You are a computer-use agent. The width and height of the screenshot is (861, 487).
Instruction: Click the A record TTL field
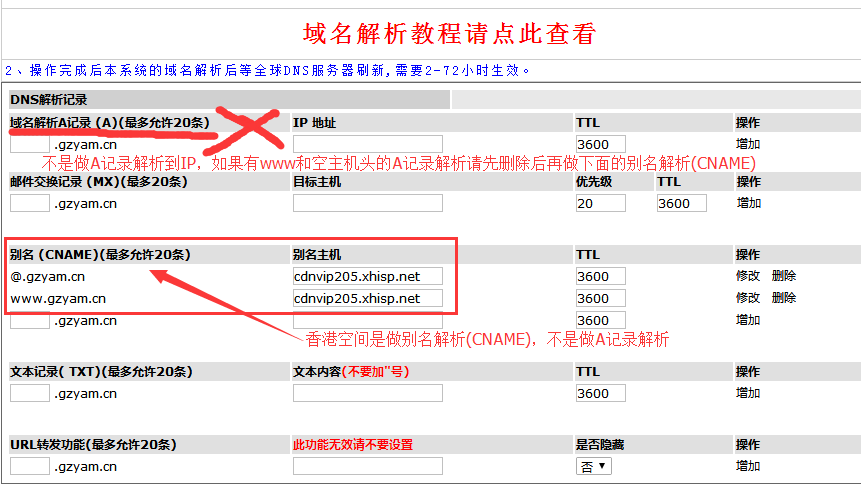(600, 144)
